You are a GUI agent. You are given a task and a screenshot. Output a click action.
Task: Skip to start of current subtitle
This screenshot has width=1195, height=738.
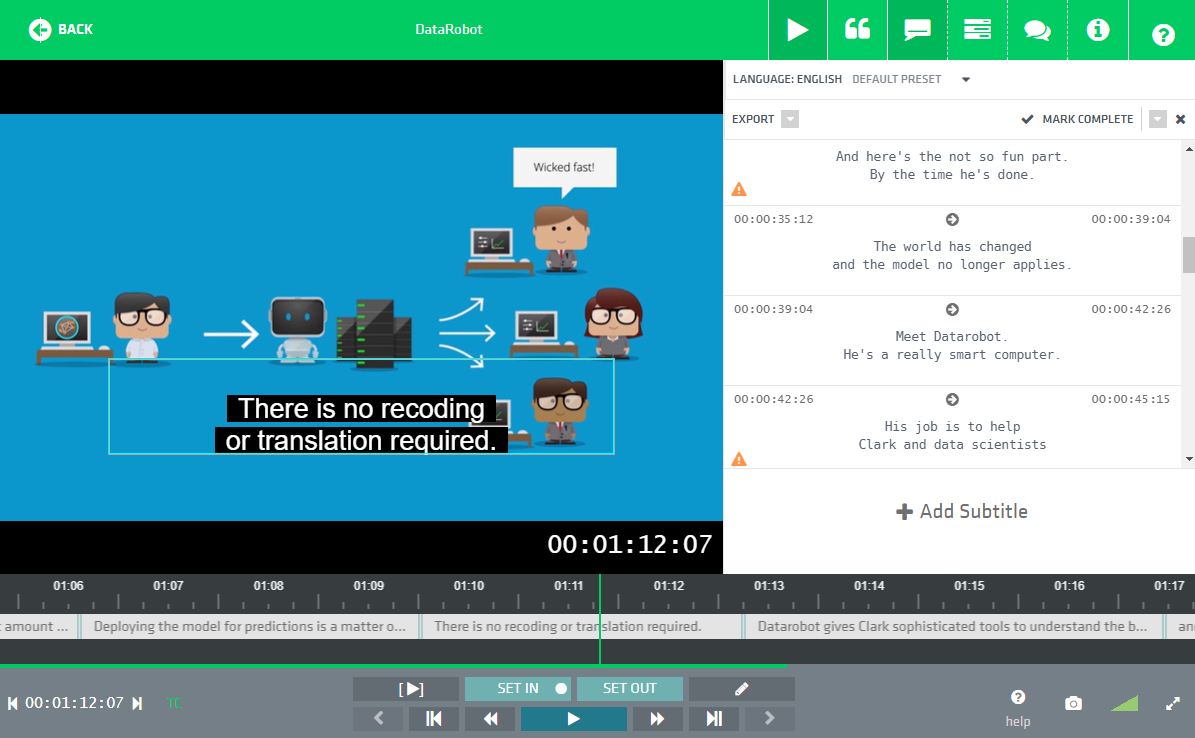pyautogui.click(x=434, y=718)
